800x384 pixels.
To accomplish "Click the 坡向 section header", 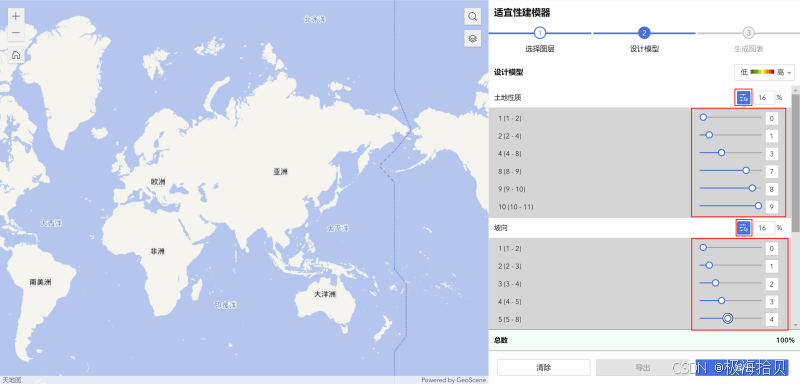I will (x=501, y=227).
